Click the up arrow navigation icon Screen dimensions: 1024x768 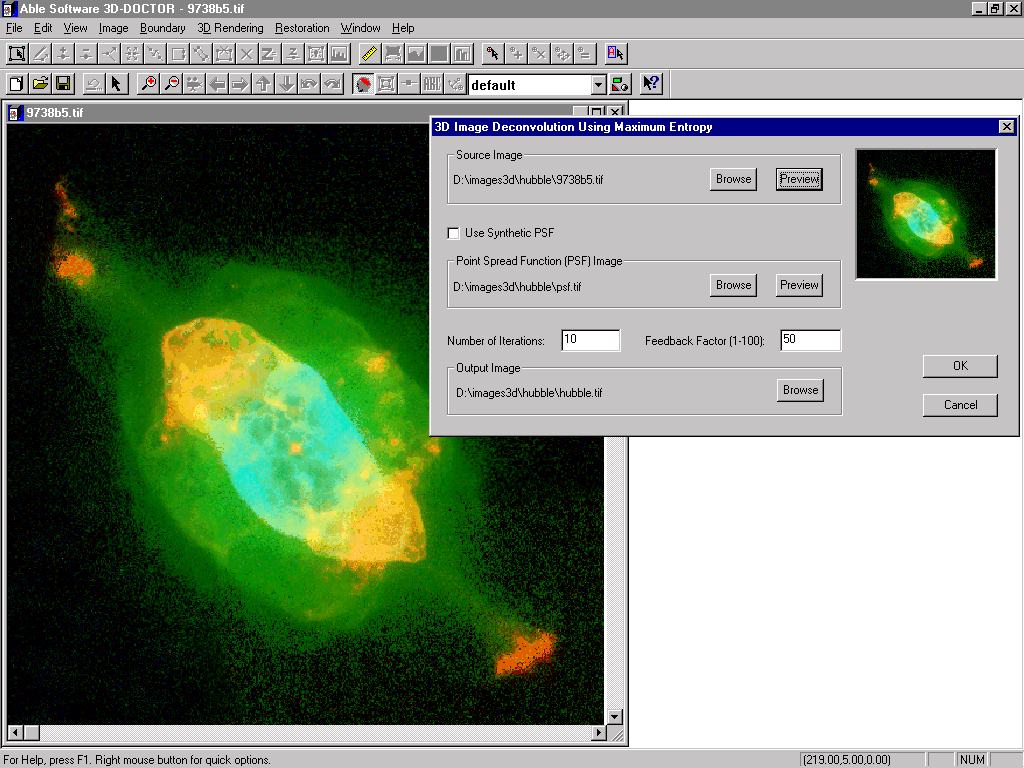[263, 84]
